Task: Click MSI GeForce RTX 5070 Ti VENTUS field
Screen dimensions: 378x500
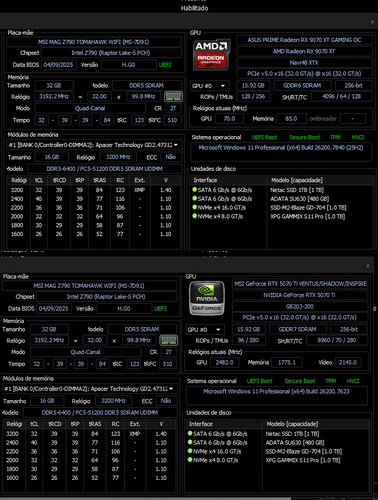Action: tap(300, 284)
